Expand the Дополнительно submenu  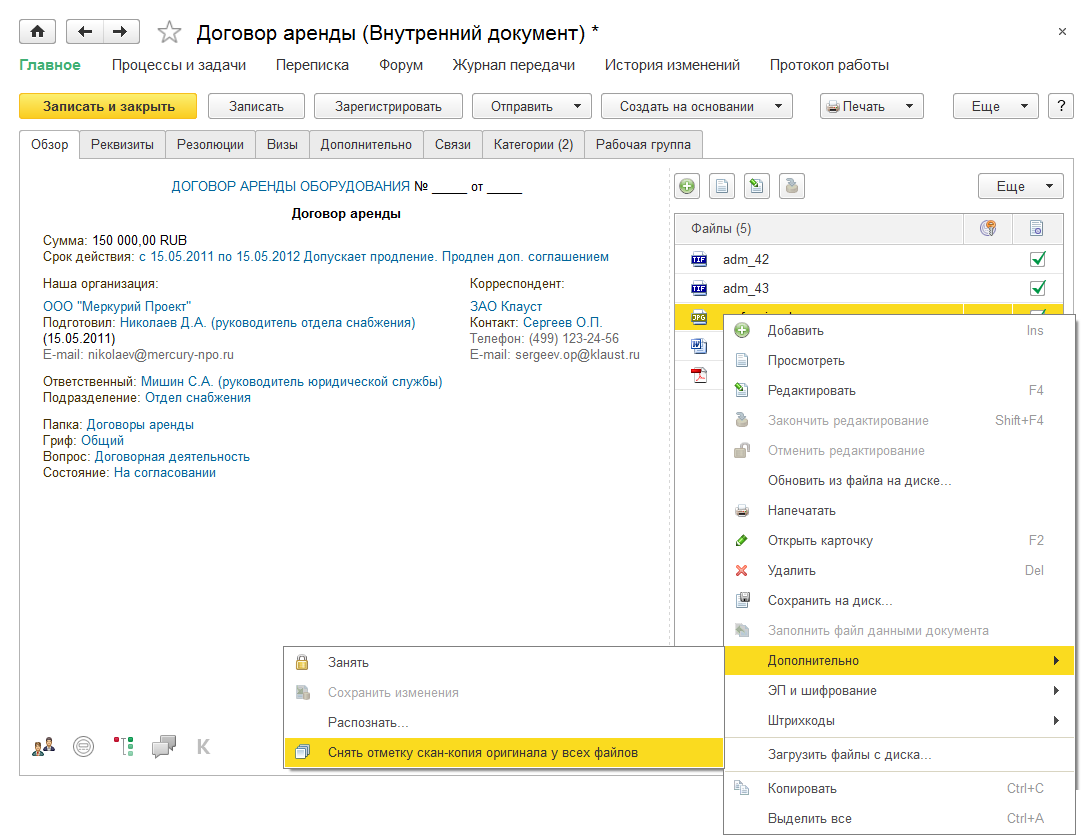coord(899,661)
